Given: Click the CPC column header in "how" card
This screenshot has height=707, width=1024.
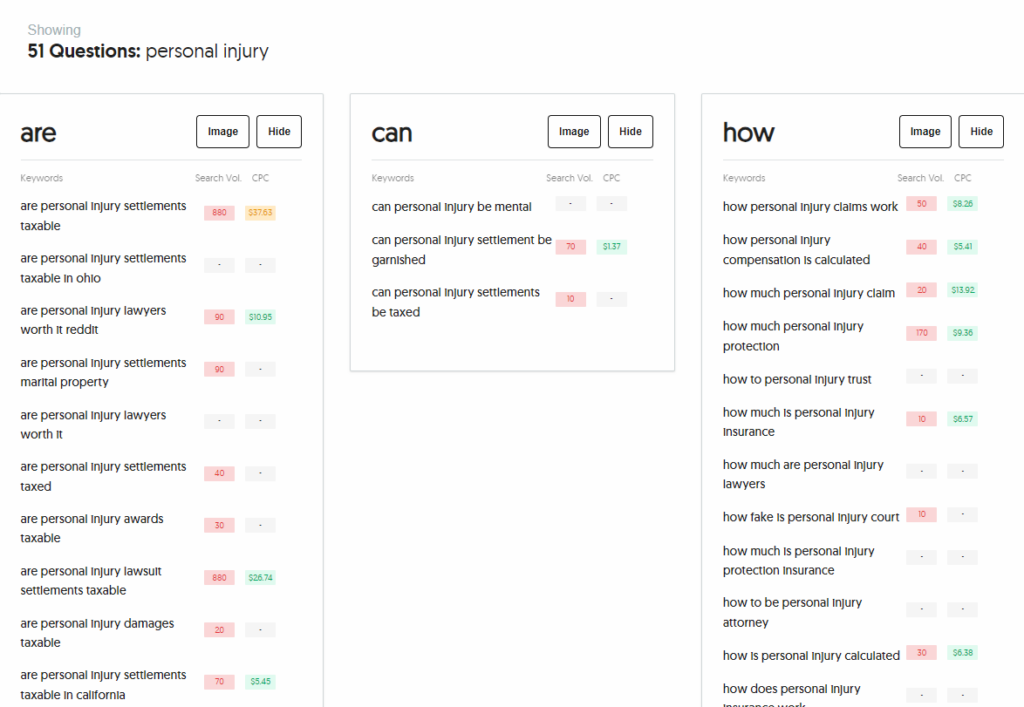Looking at the screenshot, I should click(x=962, y=178).
